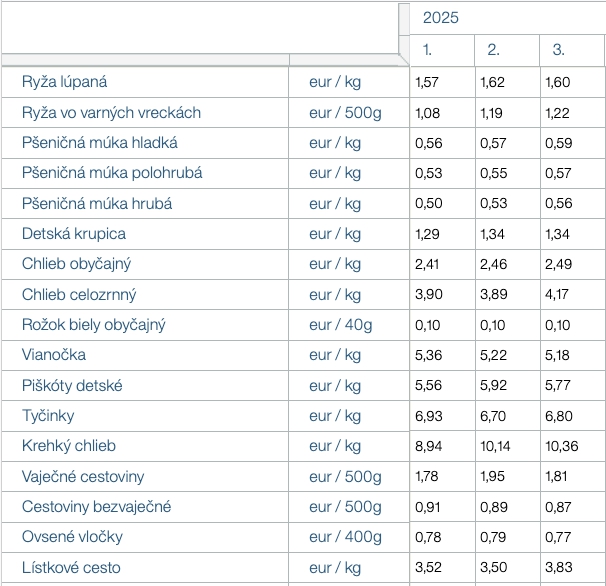Click the Lístkové cesto link
Screen dimensions: 606x586
(x=71, y=568)
